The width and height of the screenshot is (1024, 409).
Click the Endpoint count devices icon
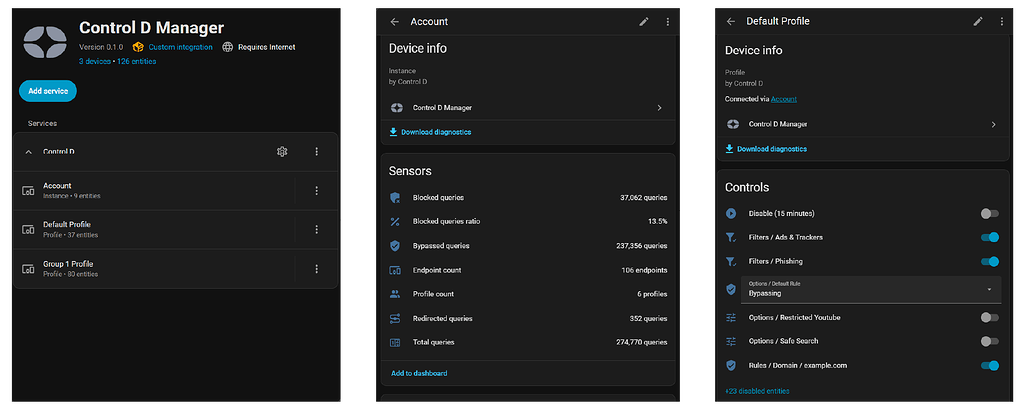pyautogui.click(x=395, y=270)
